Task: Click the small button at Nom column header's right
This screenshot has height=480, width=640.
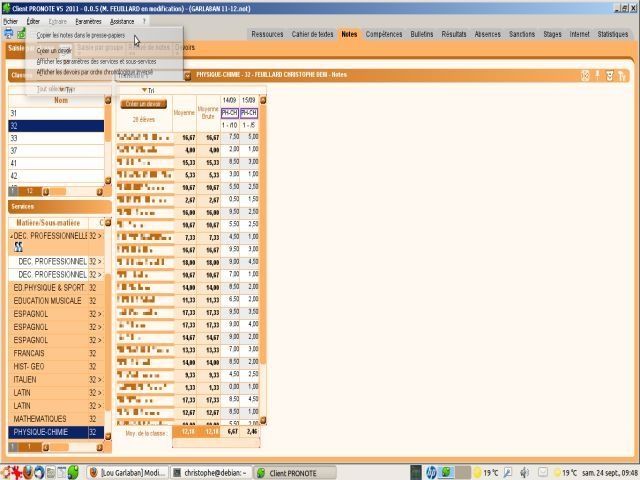Action: tap(108, 100)
